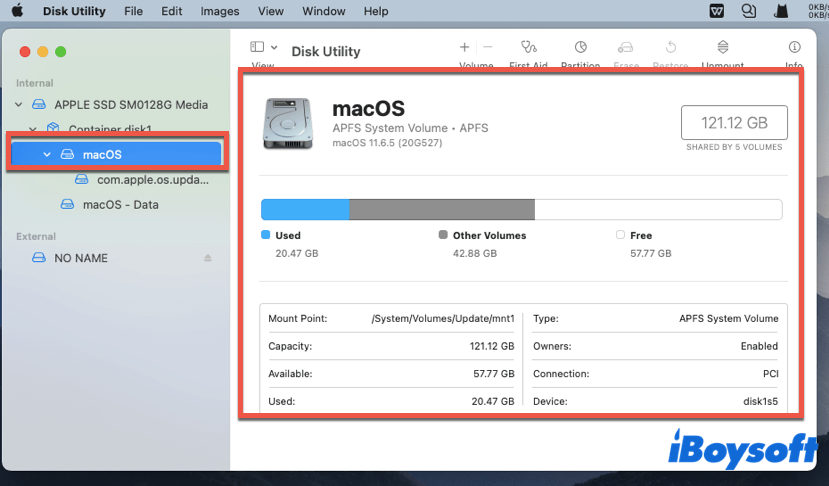The width and height of the screenshot is (829, 486).
Task: Open the Images menu
Action: 219,11
